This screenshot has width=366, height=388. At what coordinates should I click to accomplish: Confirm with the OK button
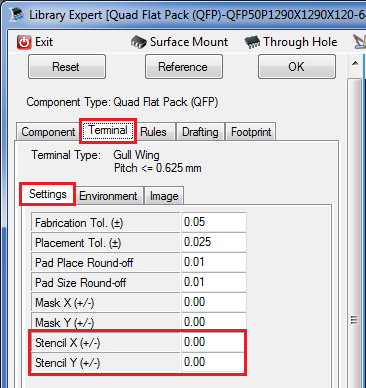click(x=297, y=67)
